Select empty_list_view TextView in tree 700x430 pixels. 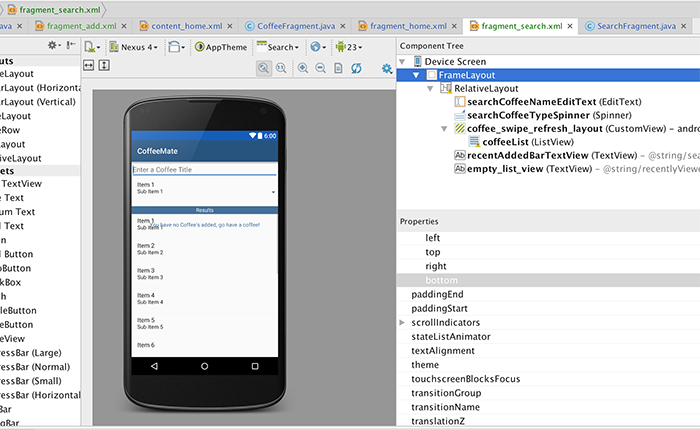529,169
